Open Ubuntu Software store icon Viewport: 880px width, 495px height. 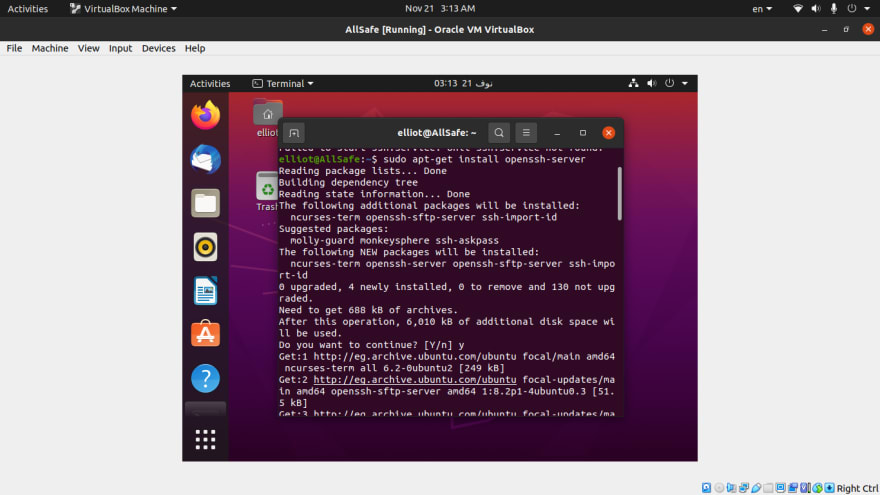tap(205, 334)
